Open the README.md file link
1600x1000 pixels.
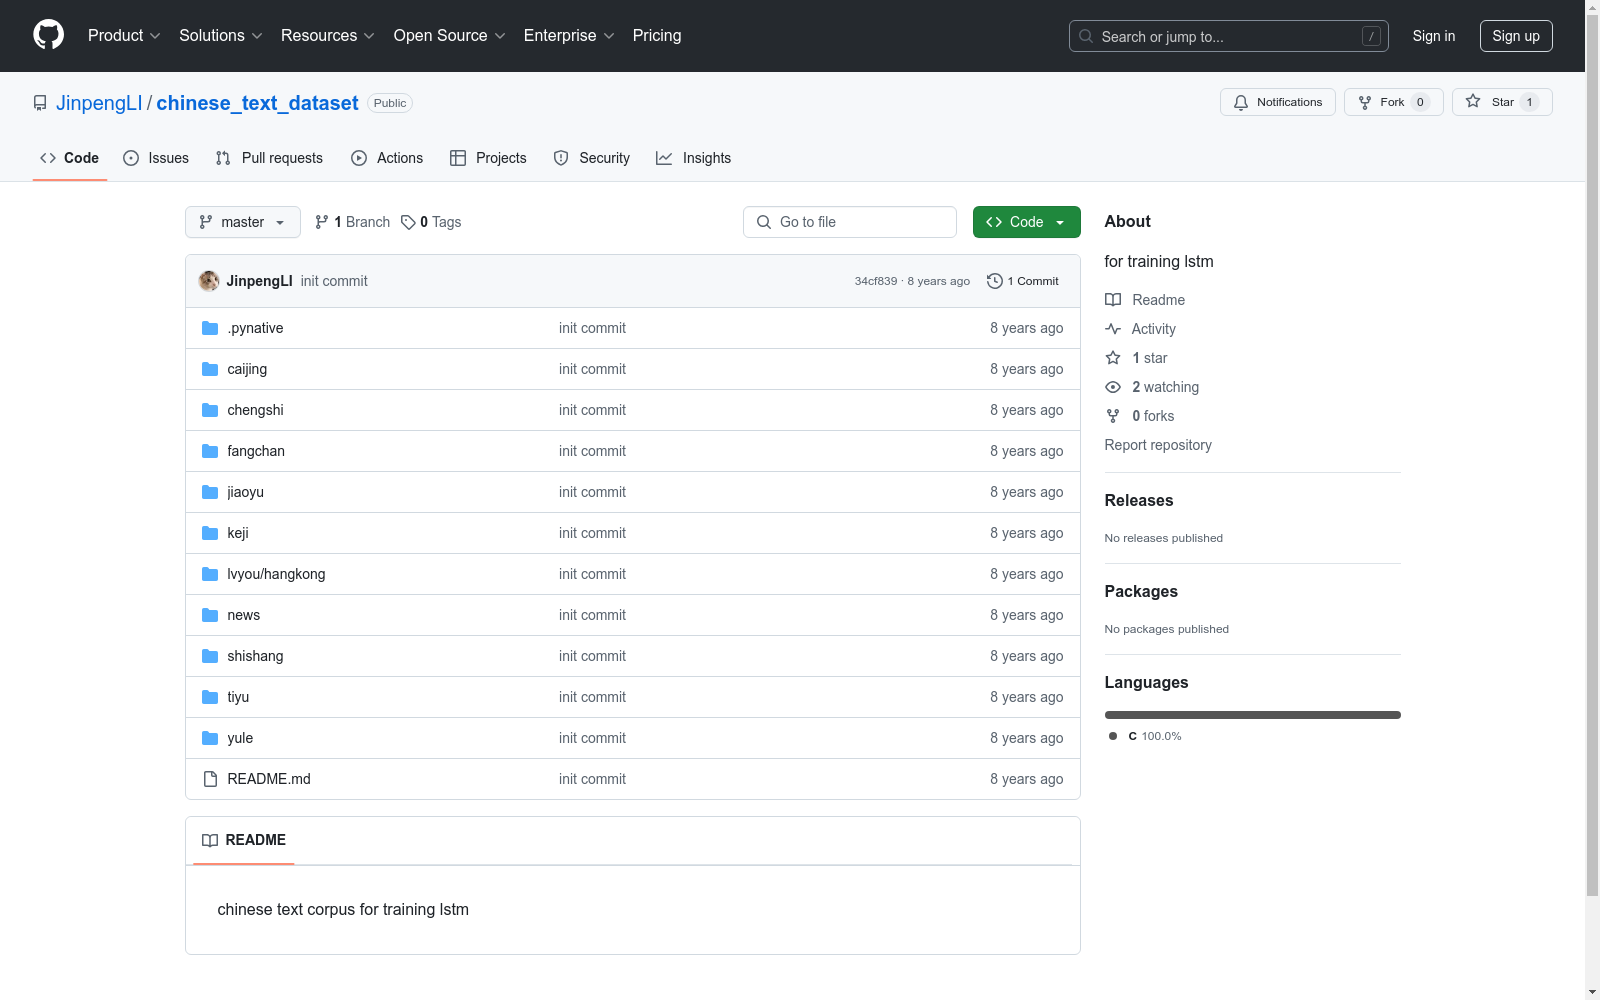[x=269, y=779]
